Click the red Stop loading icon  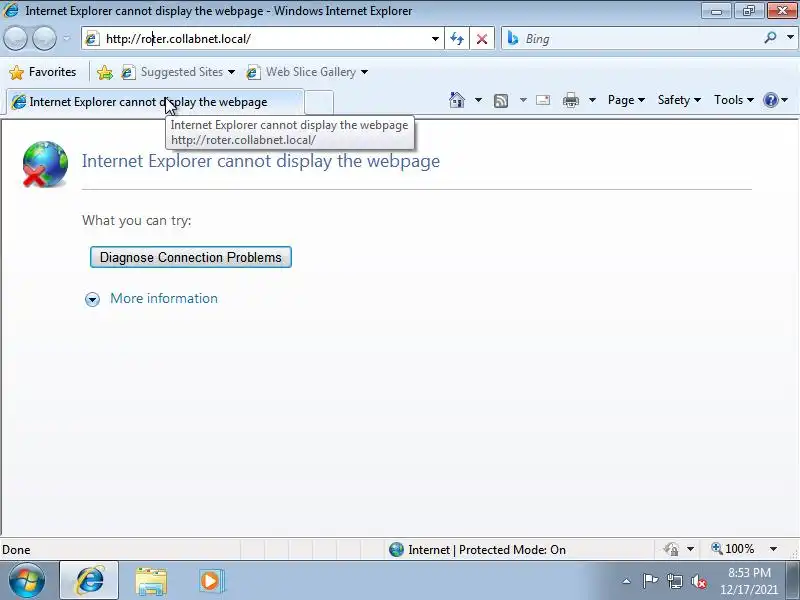pos(482,39)
